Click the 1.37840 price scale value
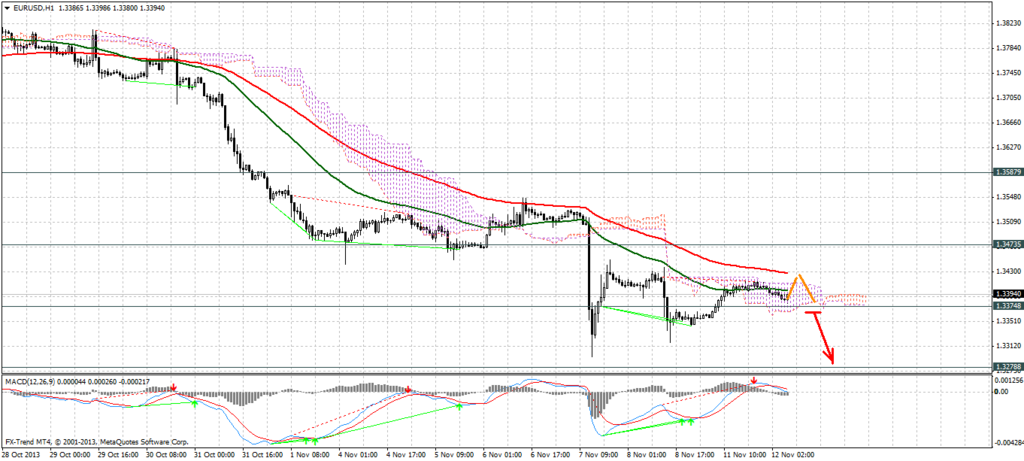Image resolution: width=1024 pixels, height=461 pixels. click(1008, 48)
